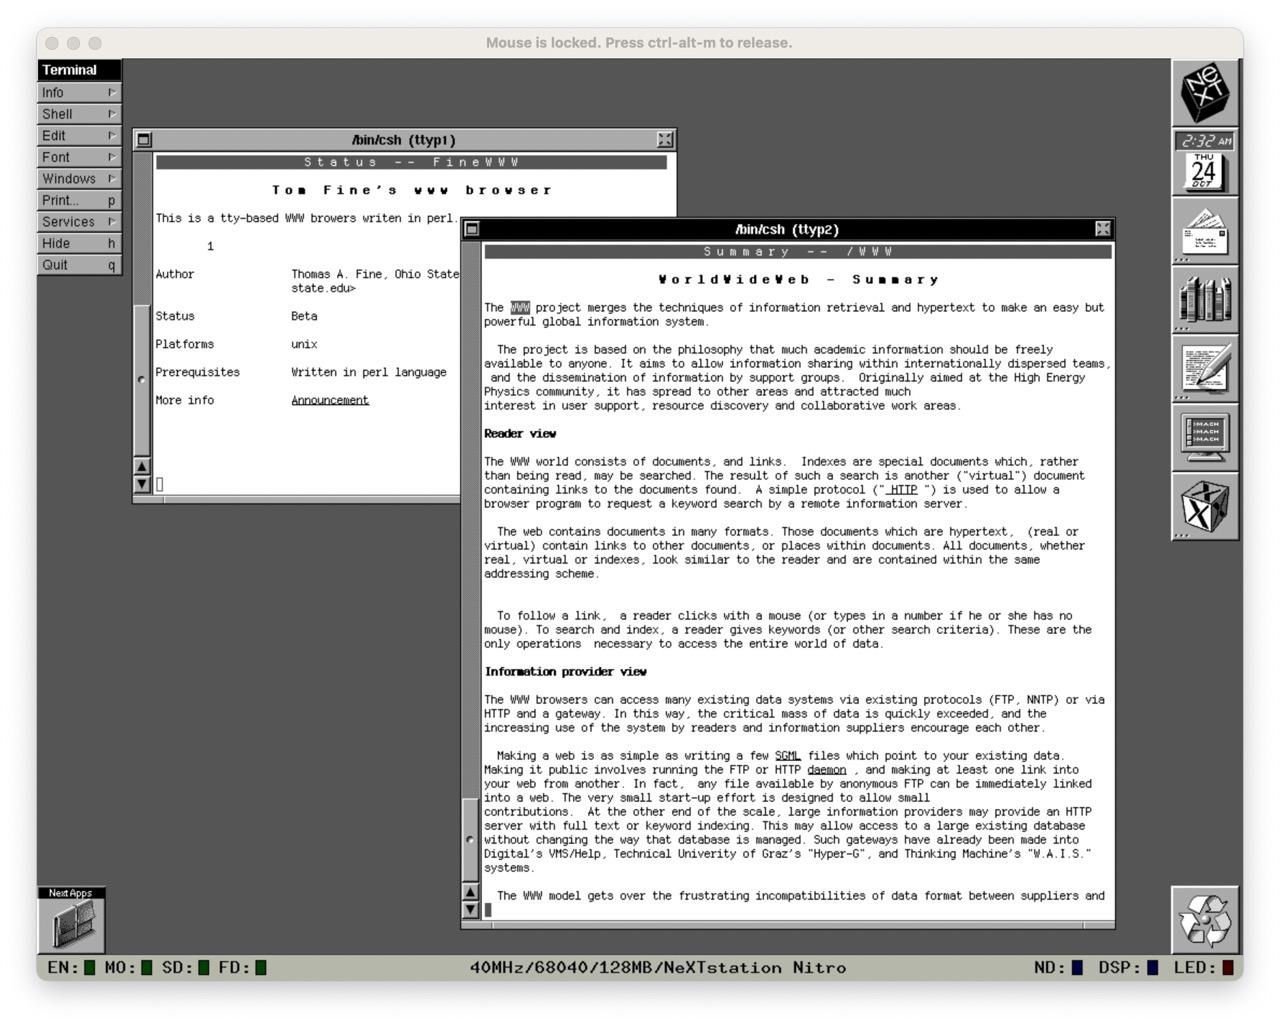Click the 'Beta' status value
Image resolution: width=1280 pixels, height=1026 pixels.
304,316
